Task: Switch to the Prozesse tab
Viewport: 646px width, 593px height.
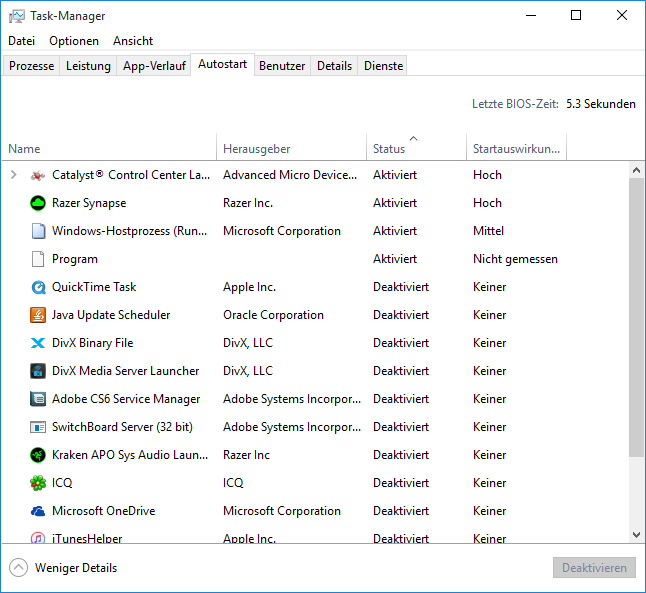Action: (x=31, y=66)
